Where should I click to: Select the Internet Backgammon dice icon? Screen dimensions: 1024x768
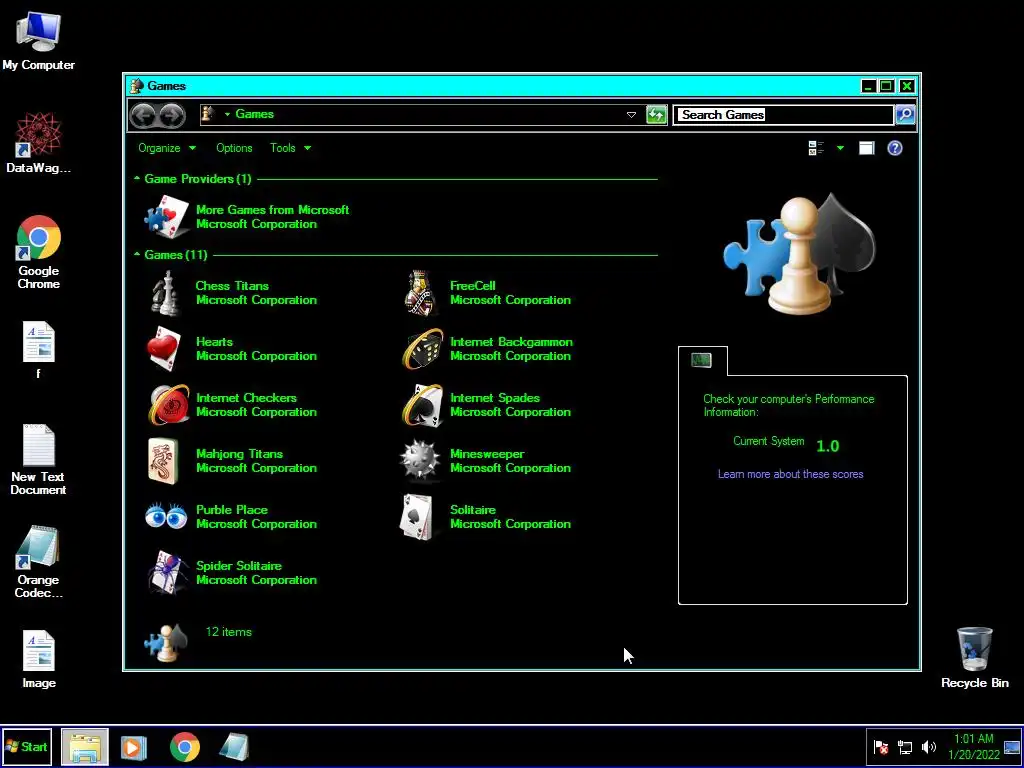coord(423,349)
